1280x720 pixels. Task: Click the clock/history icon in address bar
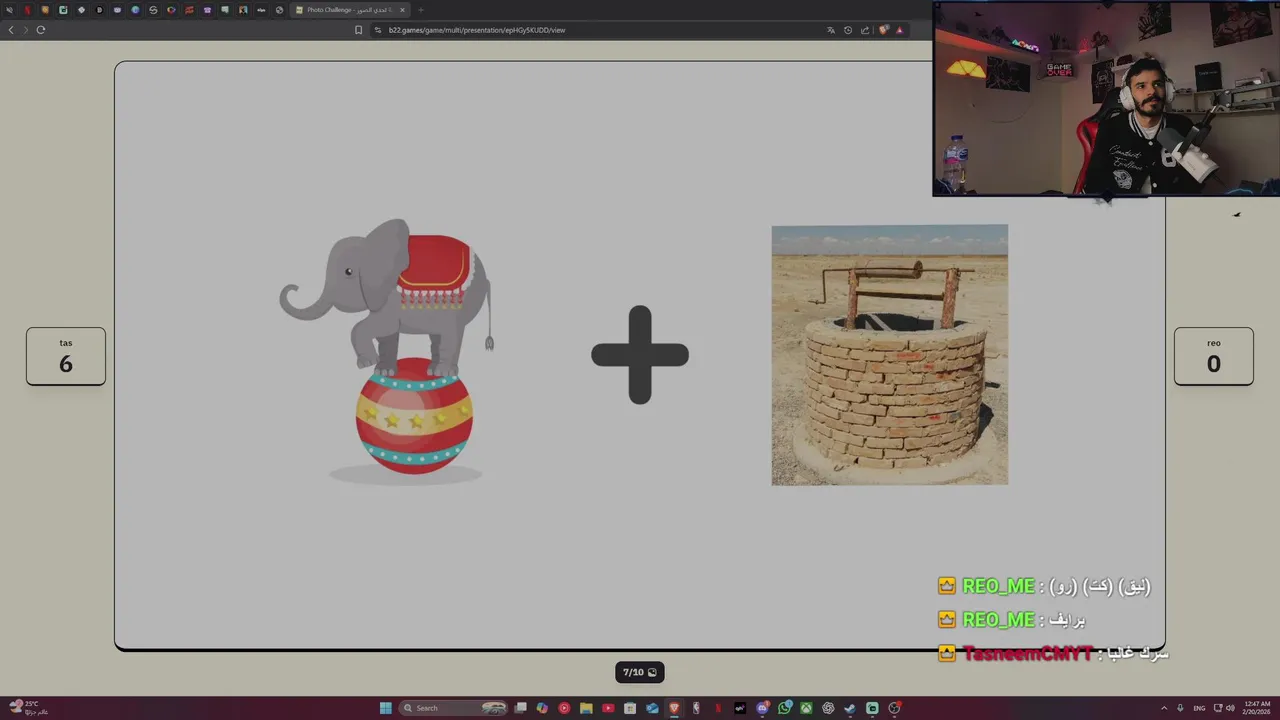tap(848, 30)
